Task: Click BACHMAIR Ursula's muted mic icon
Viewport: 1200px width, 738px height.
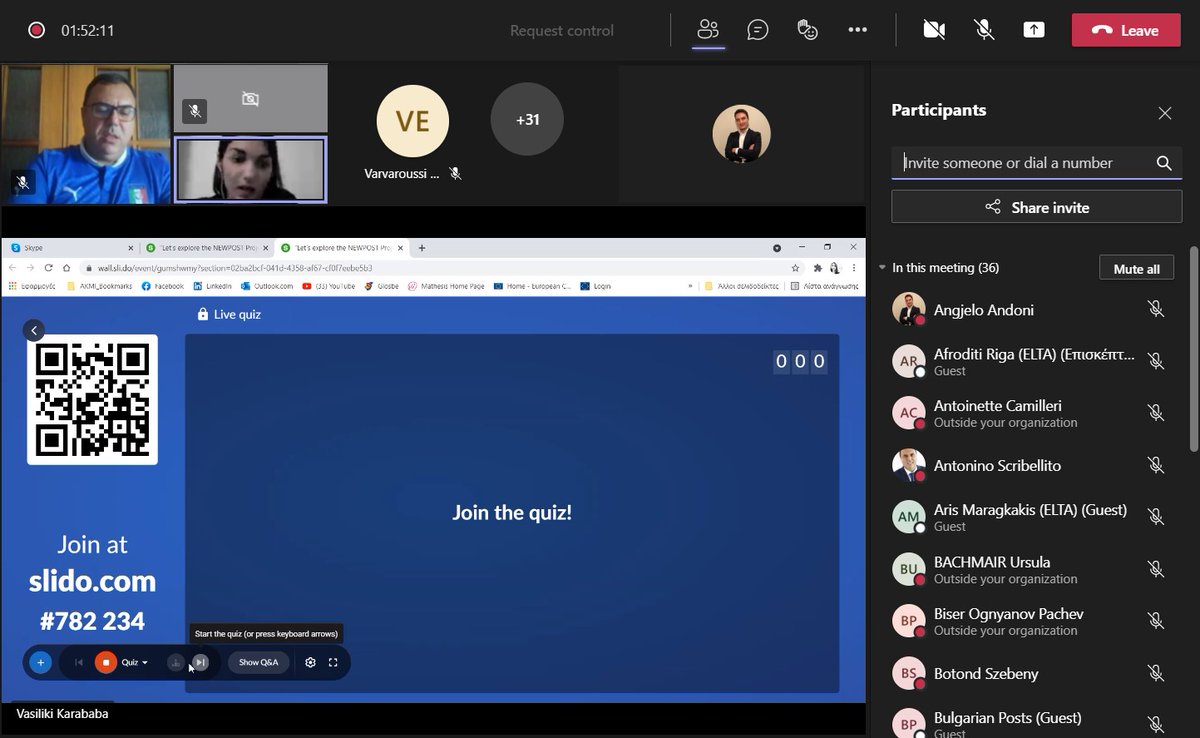Action: point(1156,569)
